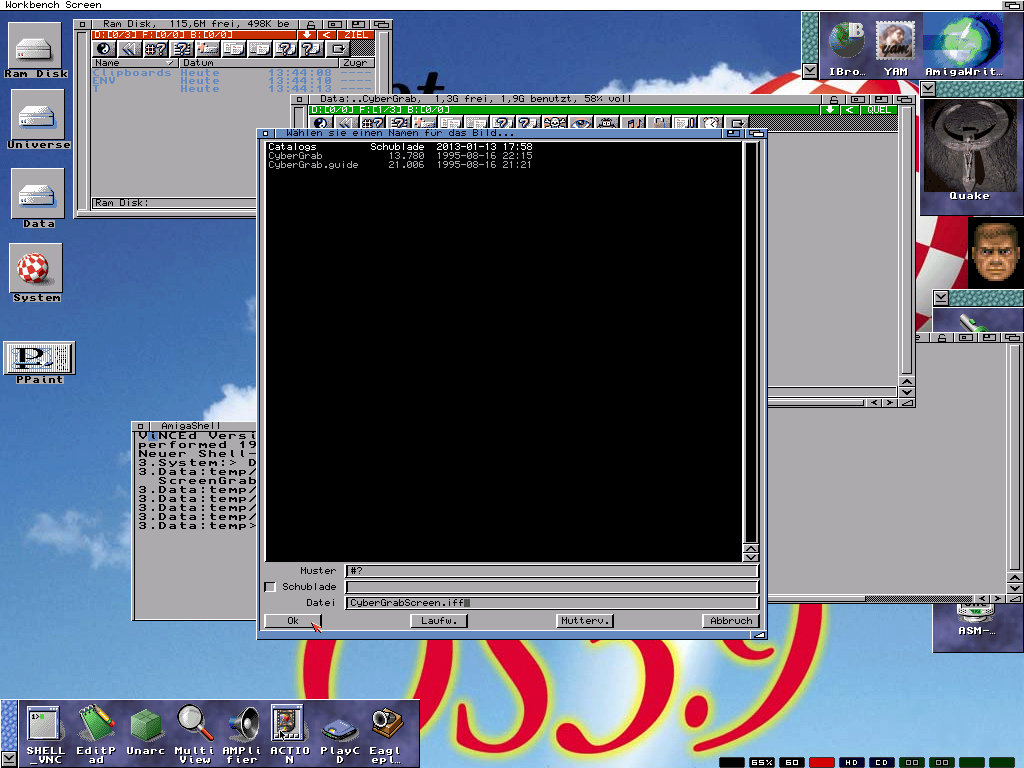The image size is (1024, 768).
Task: Click the Abbruch button
Action: point(730,621)
